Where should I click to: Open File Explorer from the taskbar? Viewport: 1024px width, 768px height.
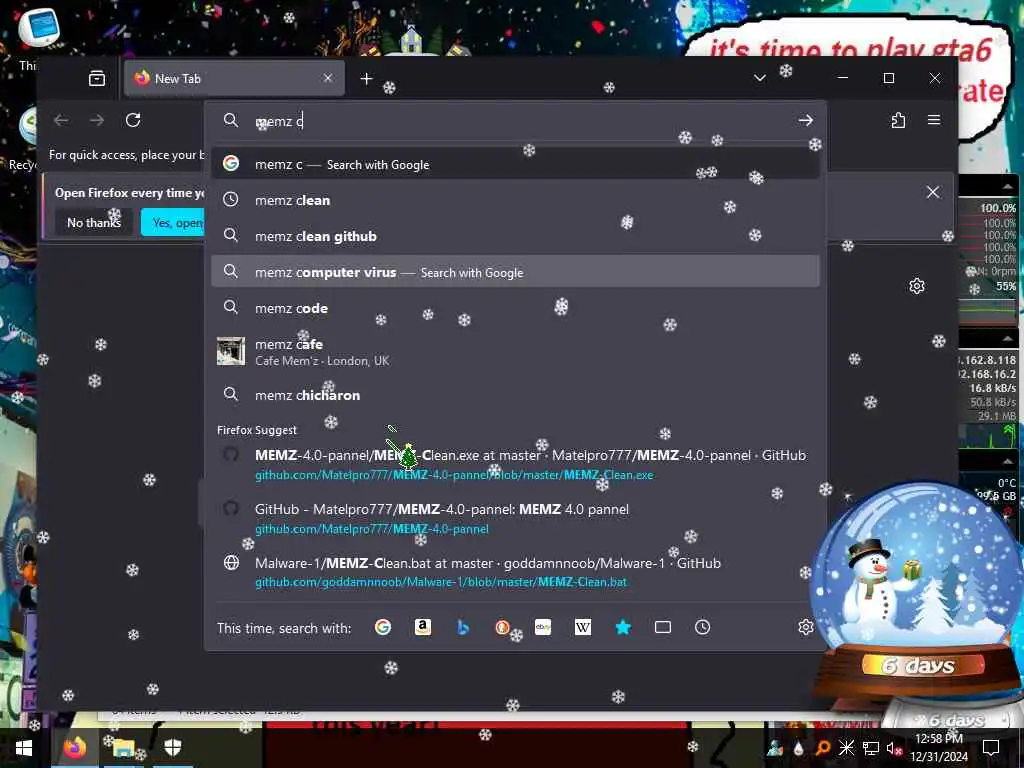(x=123, y=748)
